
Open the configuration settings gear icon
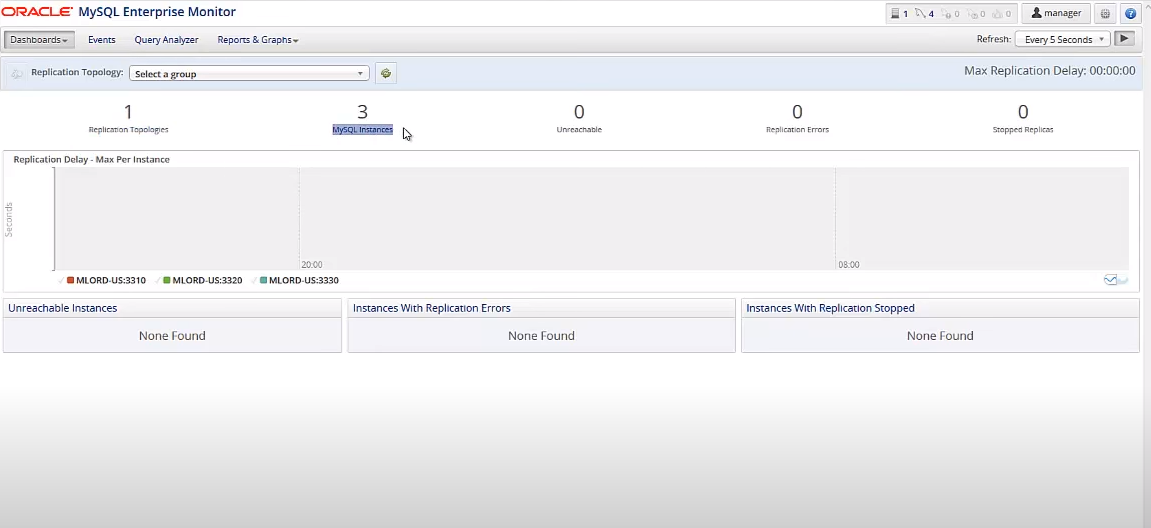pyautogui.click(x=1105, y=13)
